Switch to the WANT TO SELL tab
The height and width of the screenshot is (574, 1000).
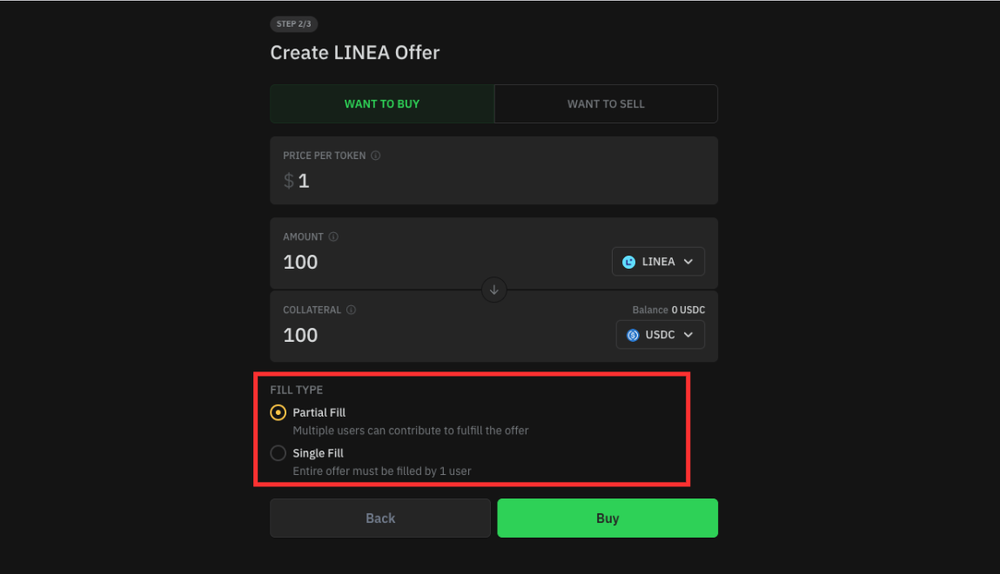coord(606,104)
